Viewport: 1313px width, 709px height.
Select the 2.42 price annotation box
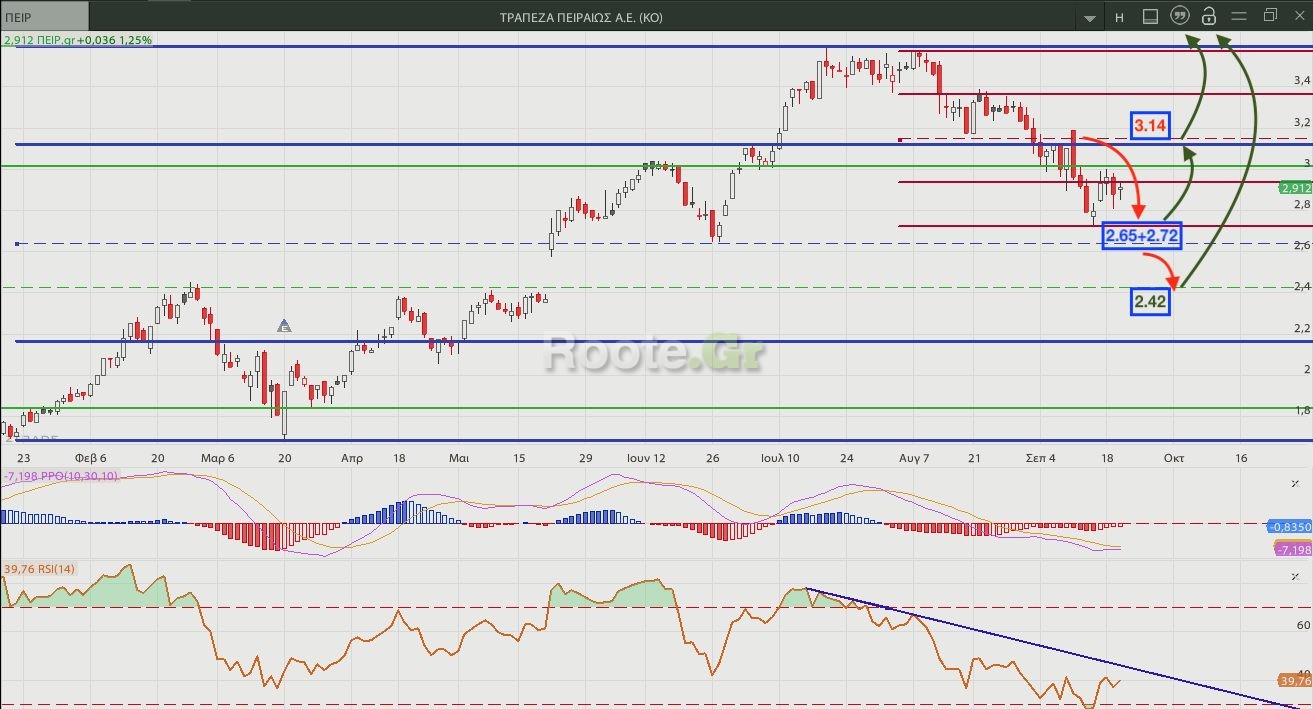click(1150, 301)
